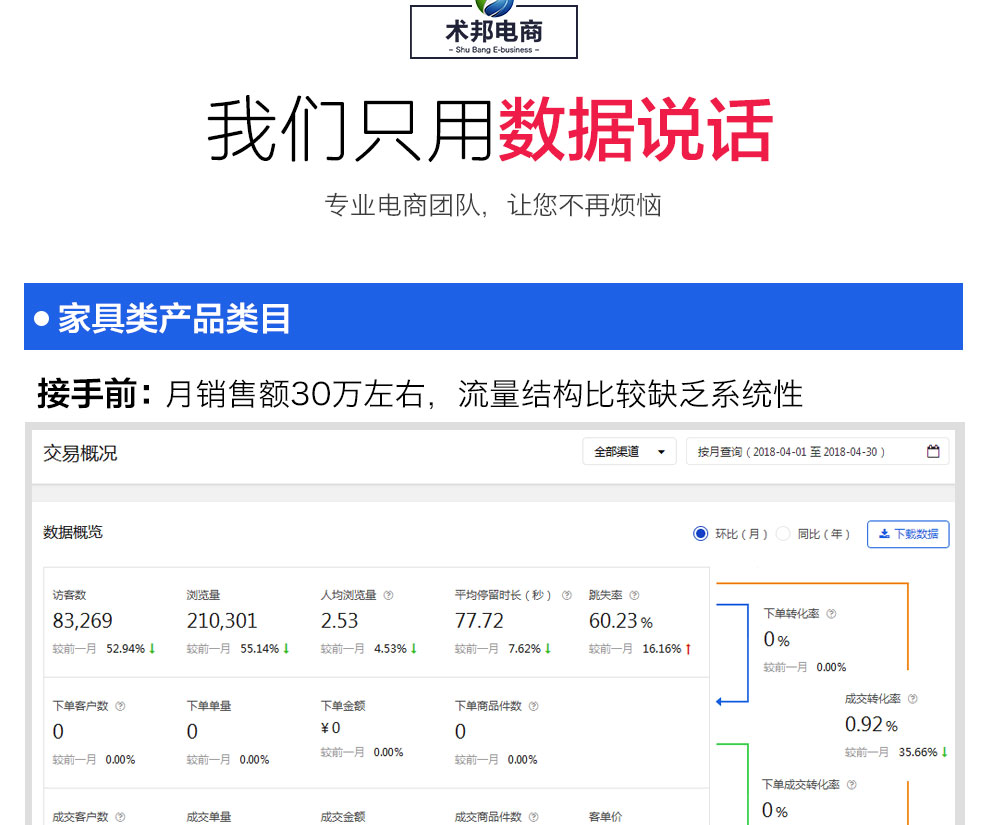Click the 术邦电商 logo at top
The image size is (990, 825).
click(x=494, y=29)
